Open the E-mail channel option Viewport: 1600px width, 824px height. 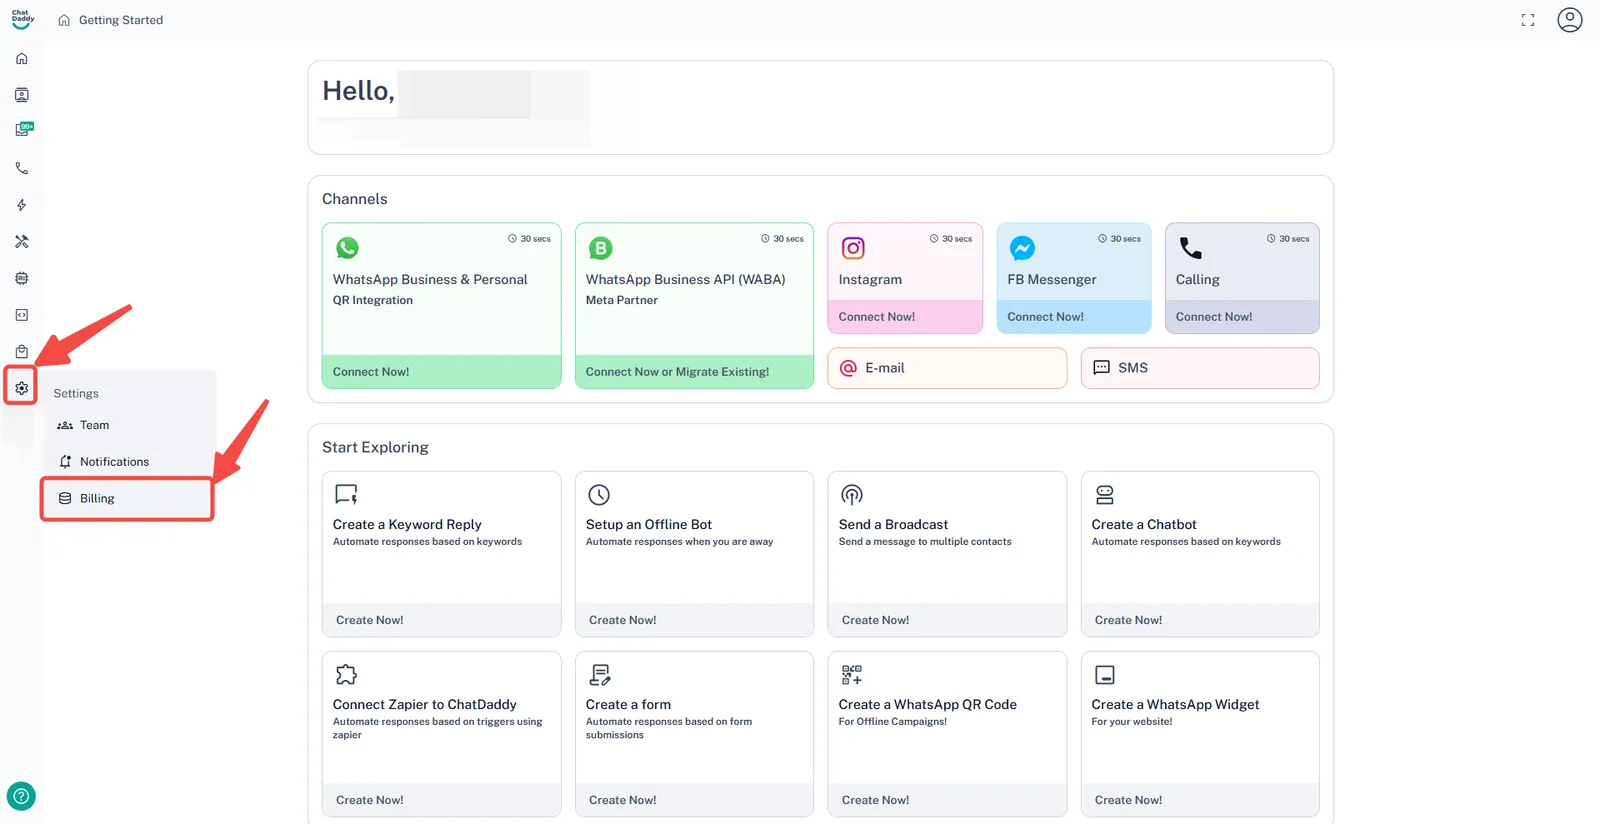(x=946, y=368)
